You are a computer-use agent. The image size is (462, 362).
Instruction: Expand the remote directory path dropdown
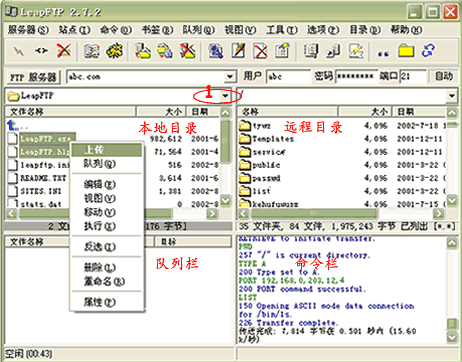(452, 96)
